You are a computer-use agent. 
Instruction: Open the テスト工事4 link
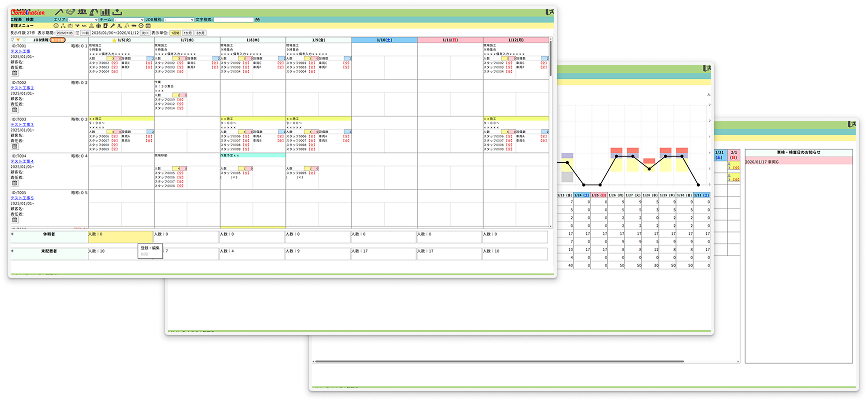pyautogui.click(x=24, y=162)
